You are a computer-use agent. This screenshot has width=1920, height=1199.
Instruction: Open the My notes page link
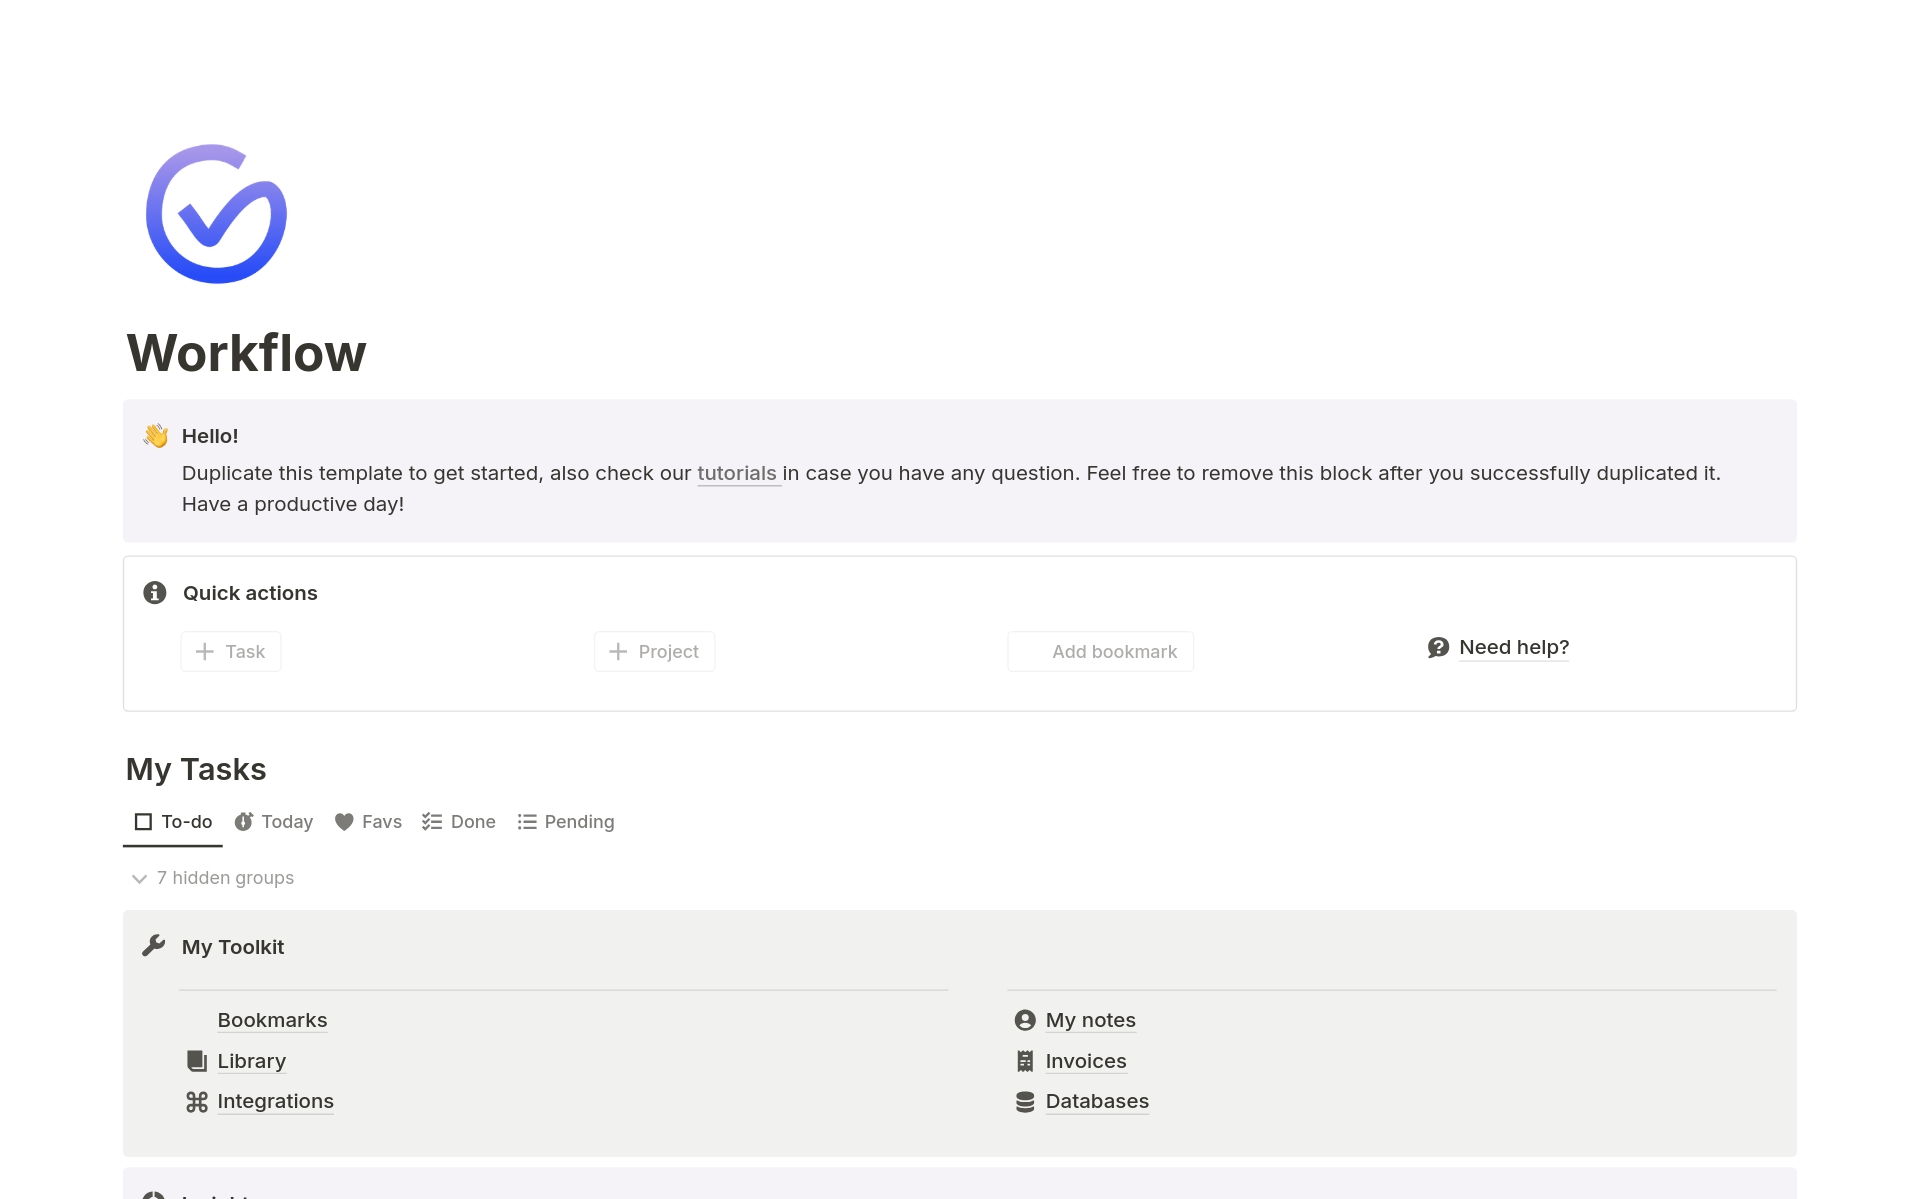1091,1020
